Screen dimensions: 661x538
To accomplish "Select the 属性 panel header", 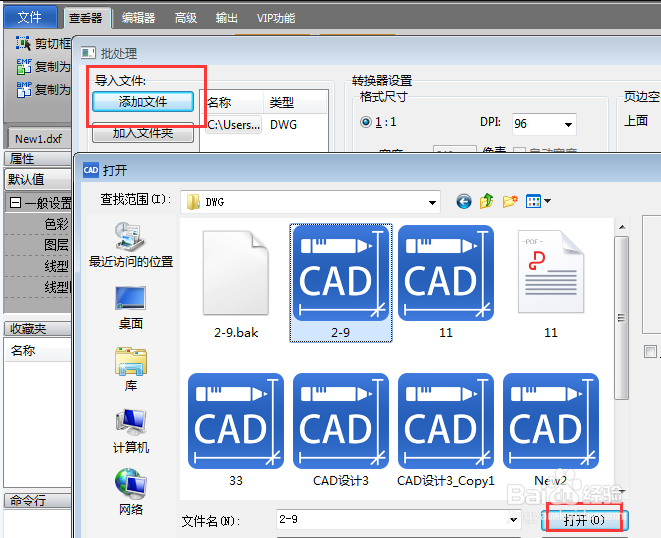I will pos(37,159).
